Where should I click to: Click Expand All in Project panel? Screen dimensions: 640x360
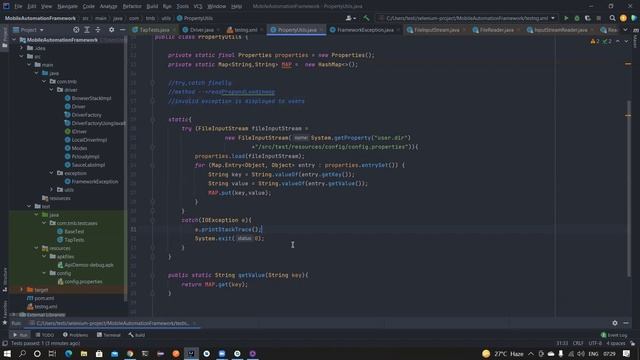87,30
